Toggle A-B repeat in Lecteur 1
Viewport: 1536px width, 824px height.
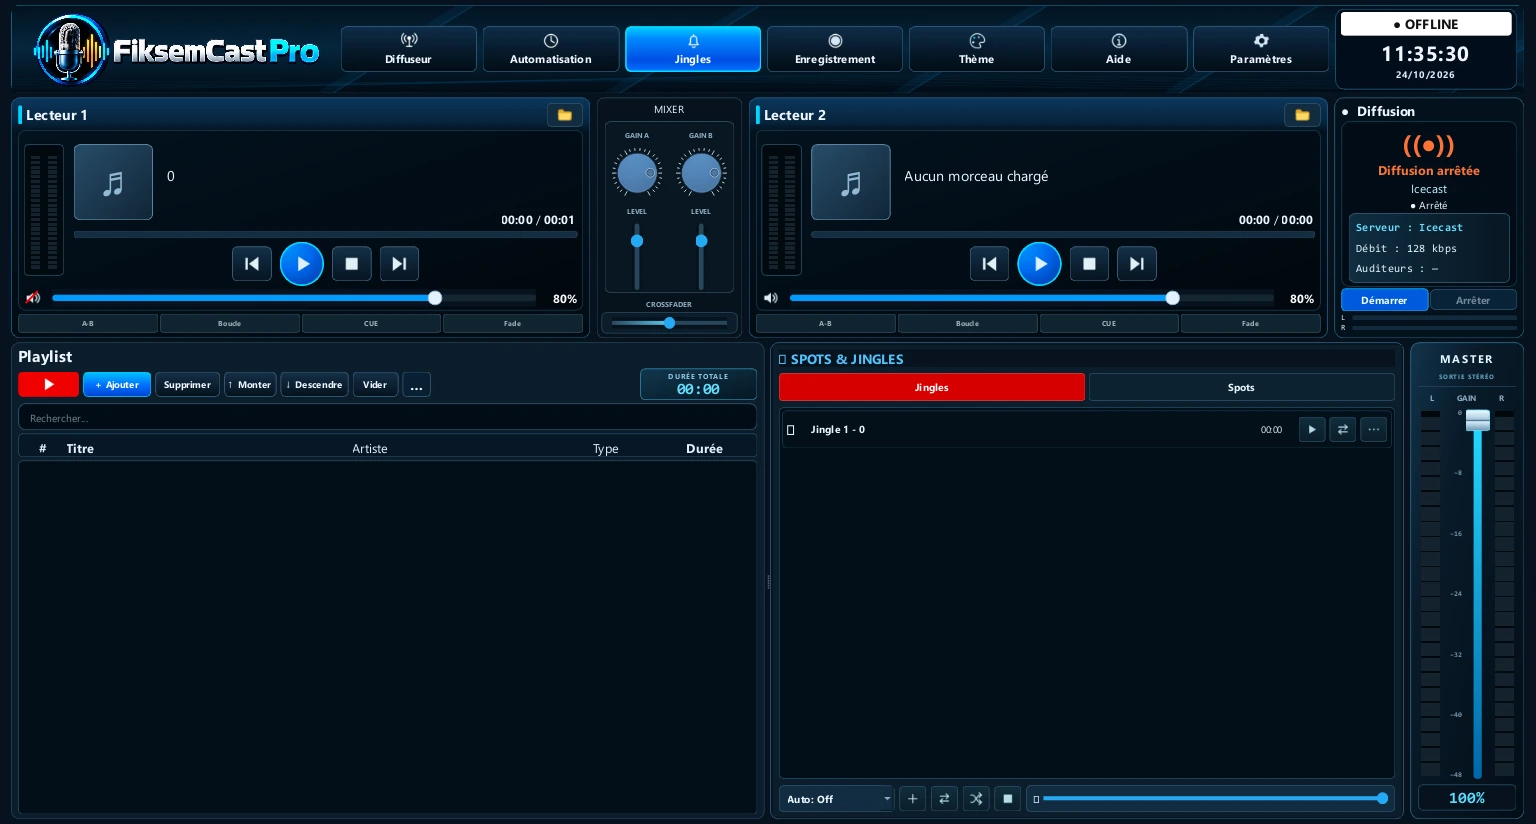(x=88, y=324)
